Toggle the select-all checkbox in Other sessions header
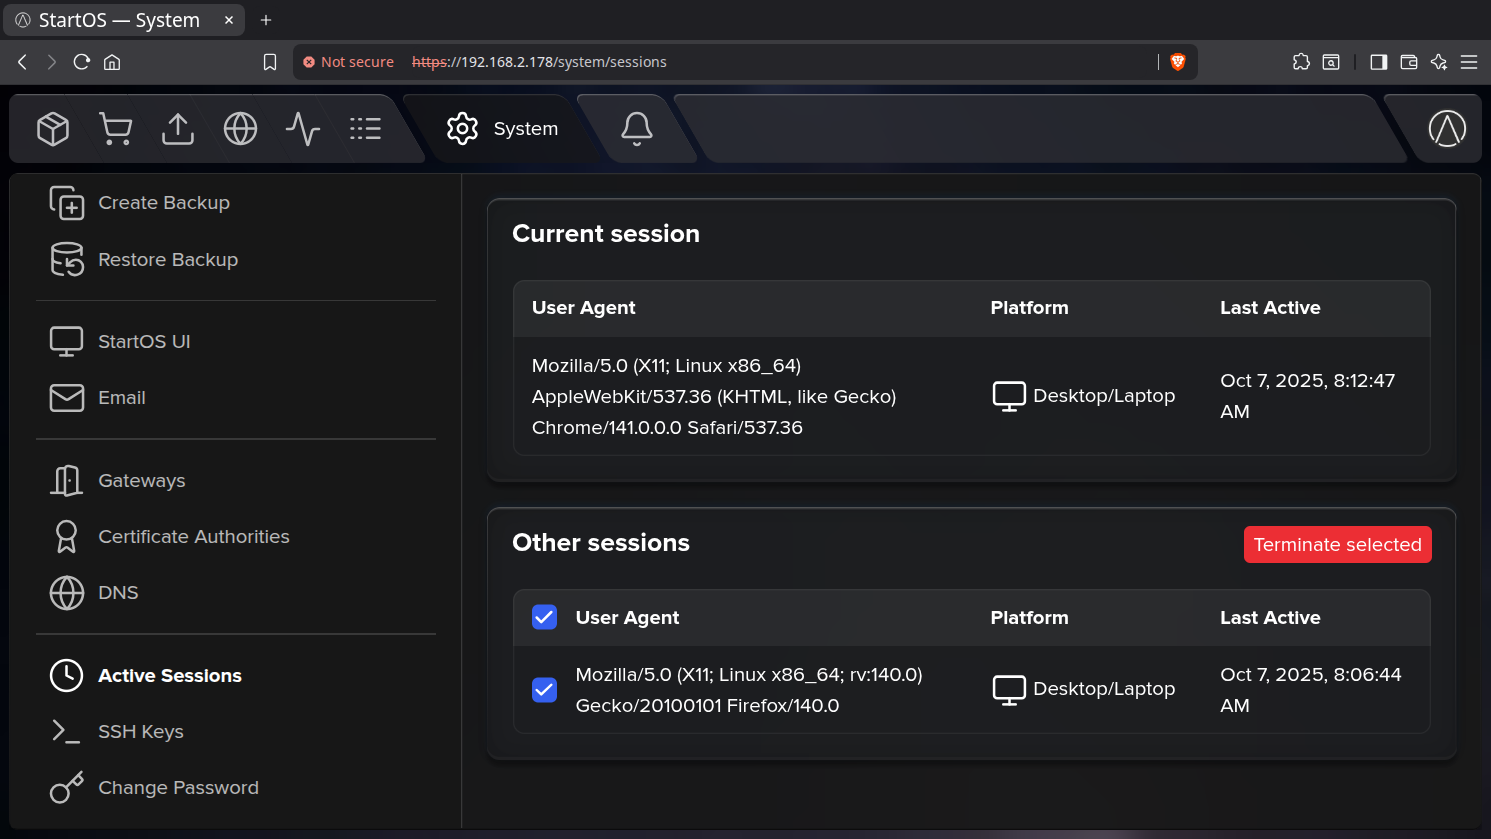The height and width of the screenshot is (839, 1491). [x=544, y=617]
